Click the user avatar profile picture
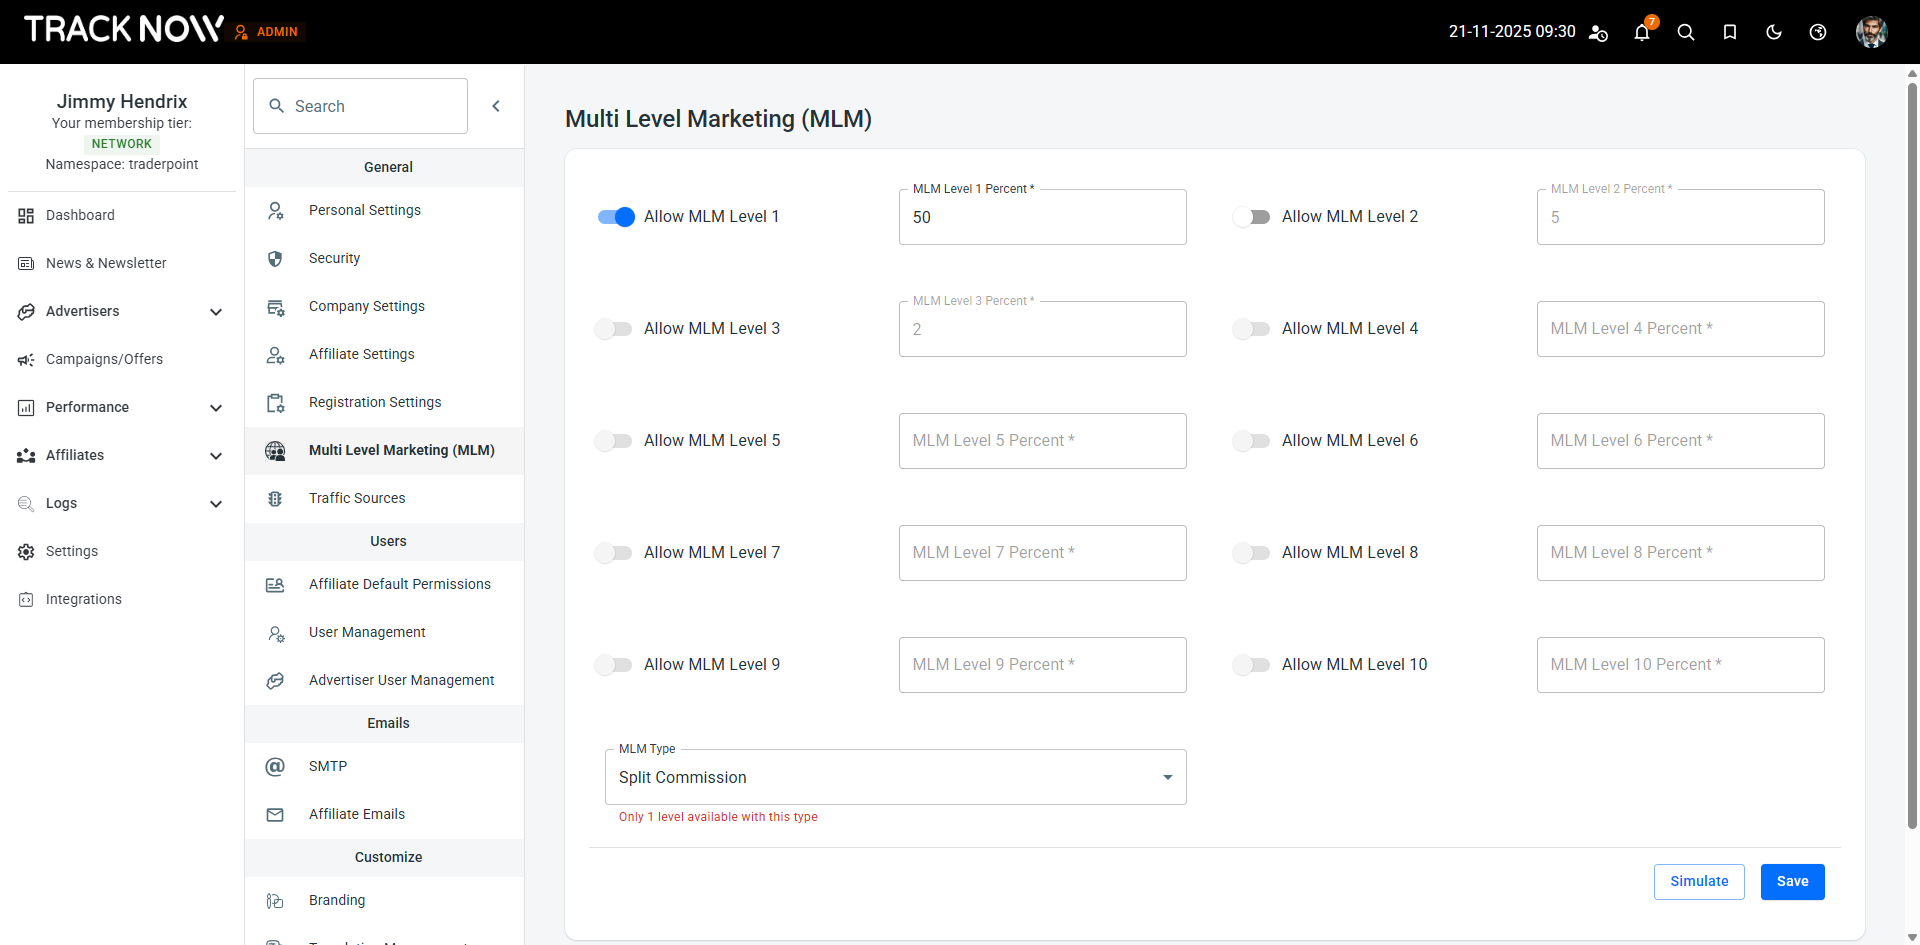The height and width of the screenshot is (945, 1920). coord(1871,32)
